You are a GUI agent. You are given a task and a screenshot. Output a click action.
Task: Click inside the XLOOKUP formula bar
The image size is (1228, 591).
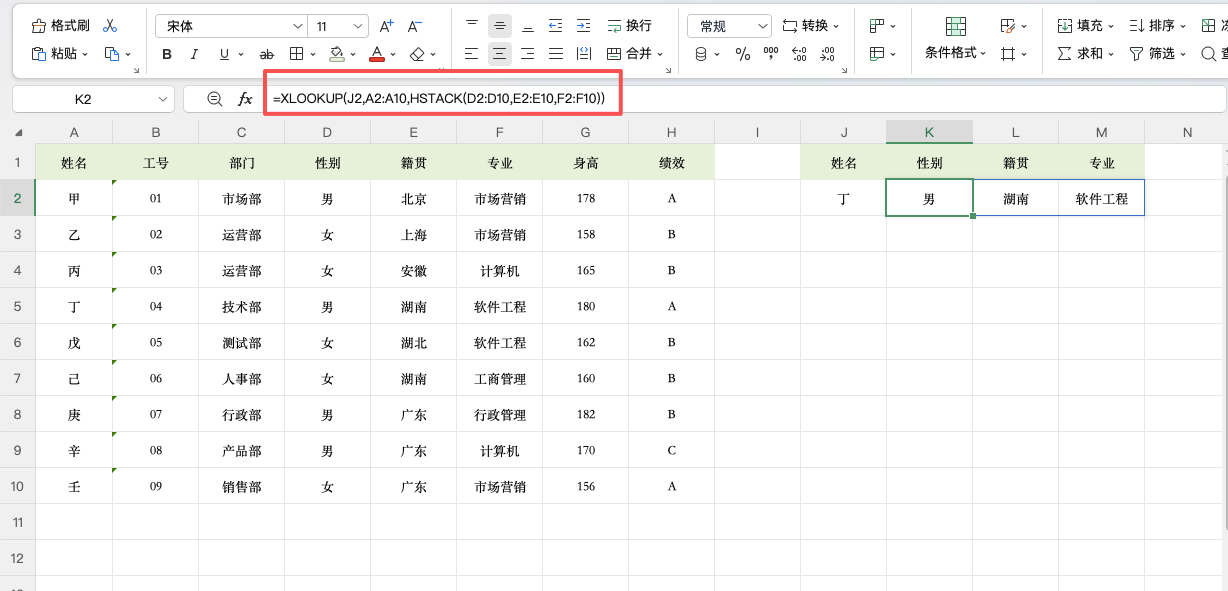(746, 99)
